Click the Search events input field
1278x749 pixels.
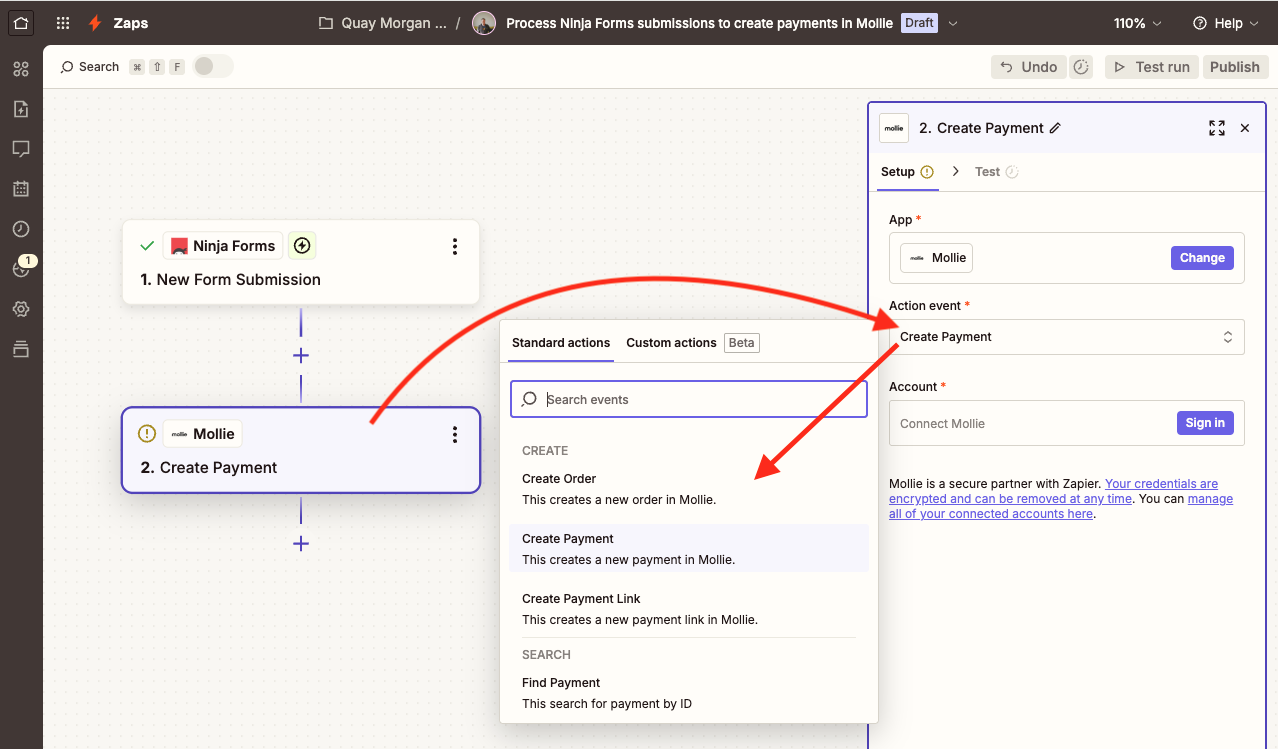(x=688, y=399)
